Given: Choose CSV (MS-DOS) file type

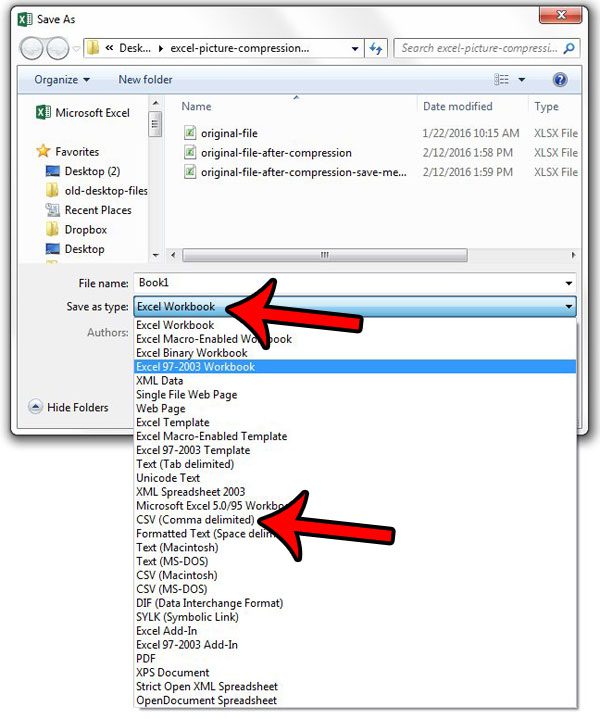Looking at the screenshot, I should (x=356, y=589).
